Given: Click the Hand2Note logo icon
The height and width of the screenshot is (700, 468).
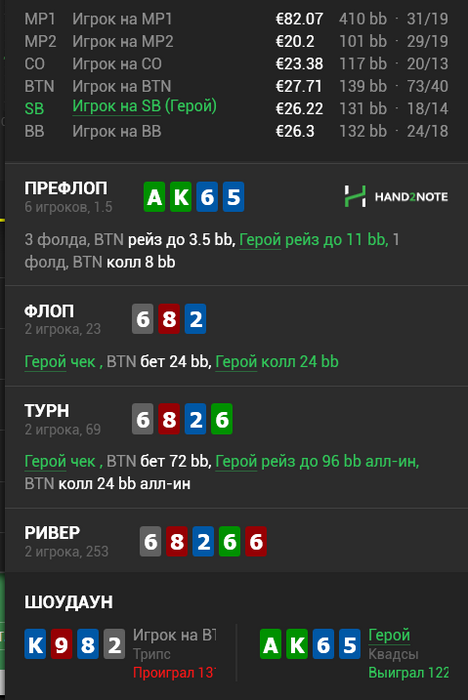Looking at the screenshot, I should [355, 196].
